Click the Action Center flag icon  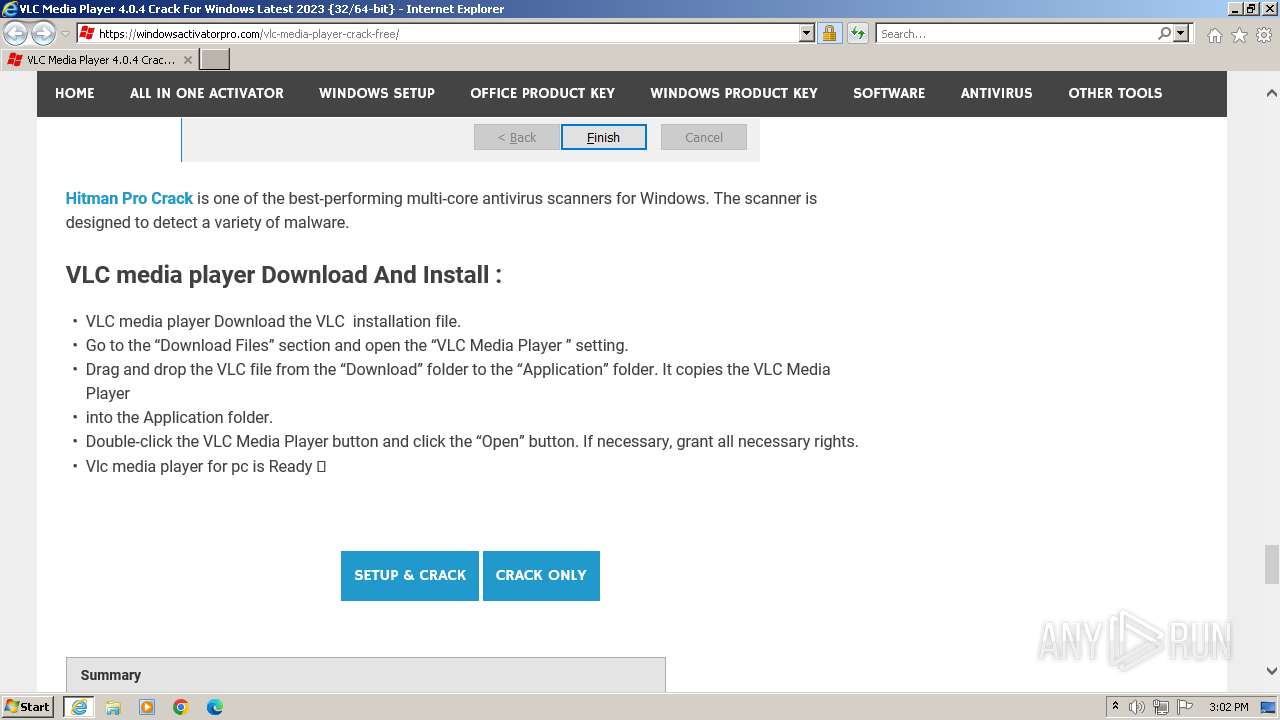coord(1184,707)
